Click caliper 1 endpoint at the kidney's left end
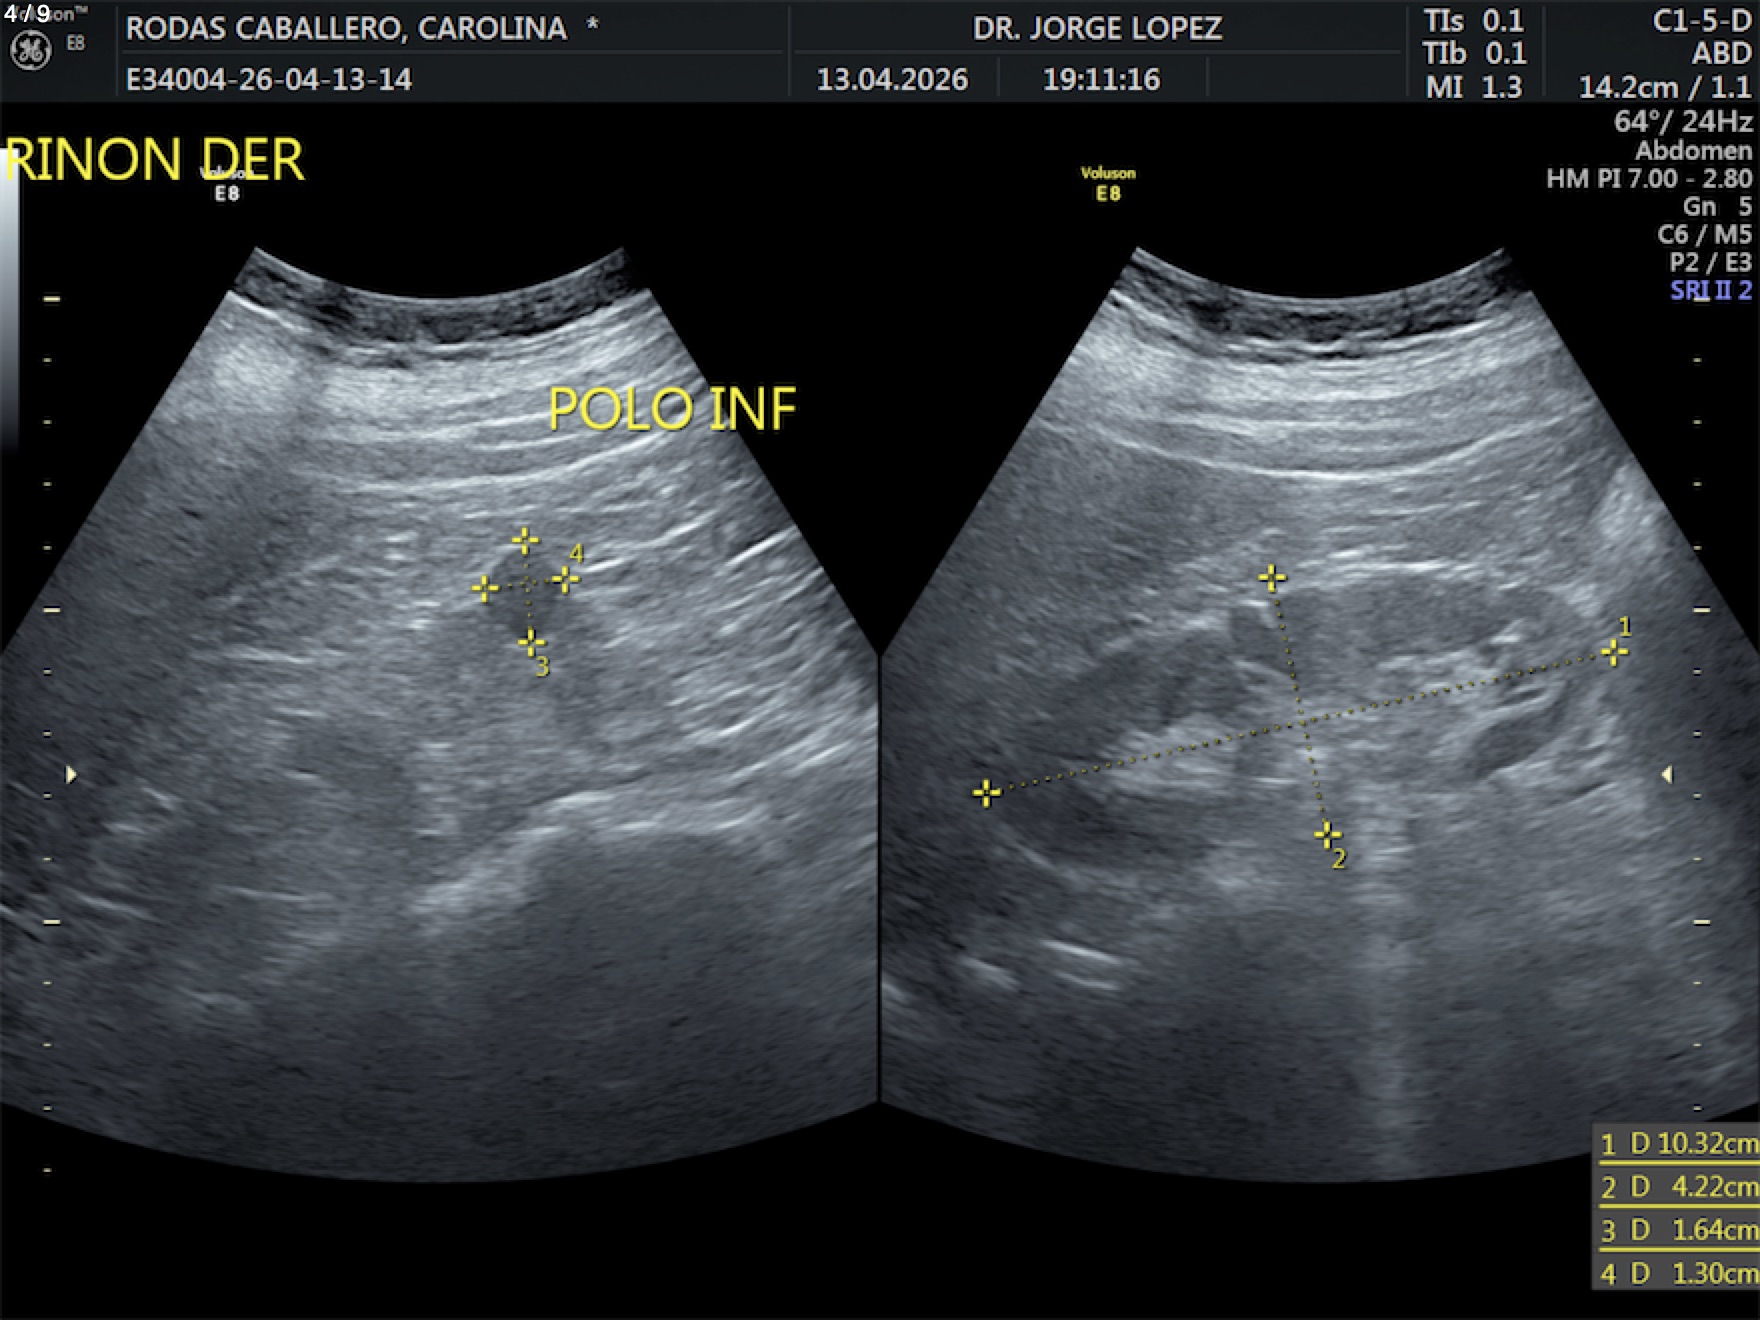 [986, 793]
